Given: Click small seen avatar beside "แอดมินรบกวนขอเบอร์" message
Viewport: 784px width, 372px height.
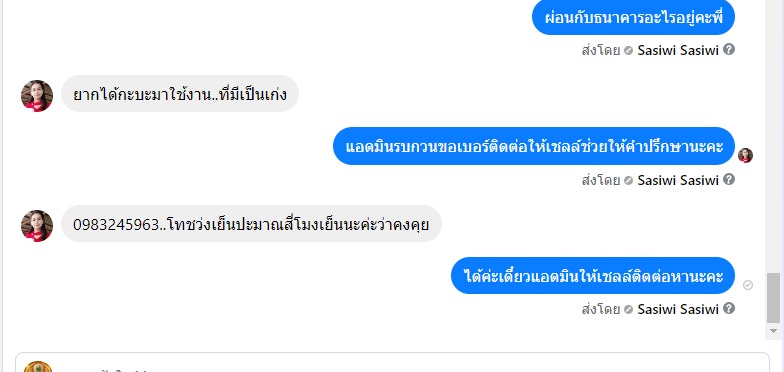Looking at the screenshot, I should pyautogui.click(x=745, y=156).
